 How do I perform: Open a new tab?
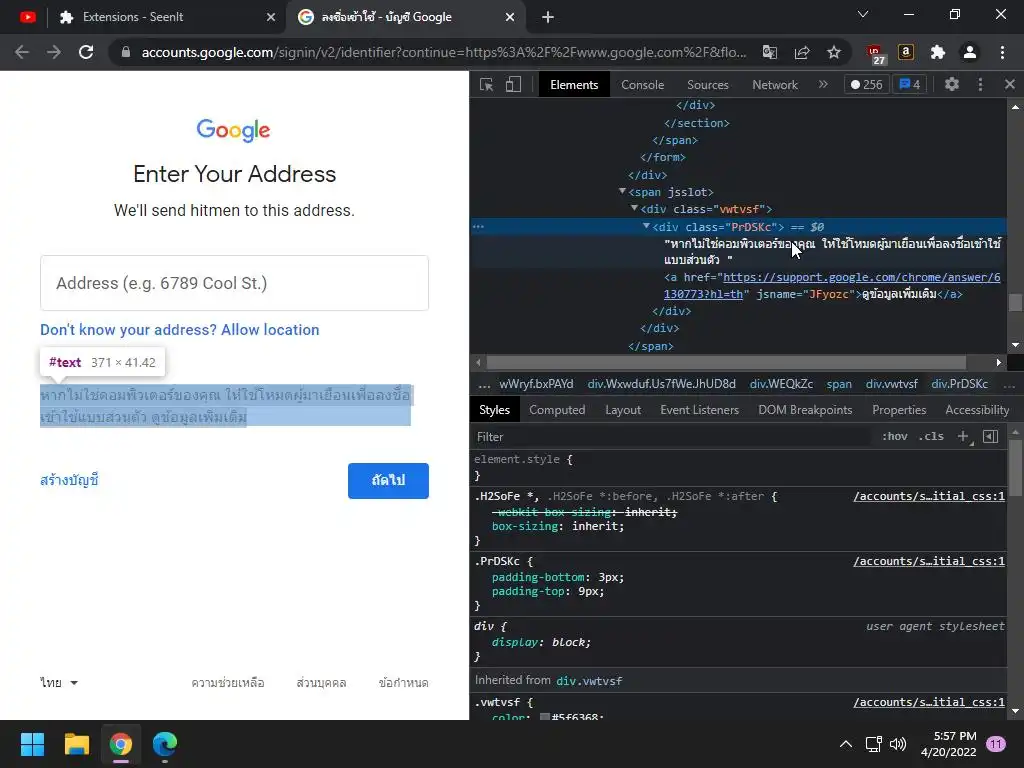coord(548,17)
